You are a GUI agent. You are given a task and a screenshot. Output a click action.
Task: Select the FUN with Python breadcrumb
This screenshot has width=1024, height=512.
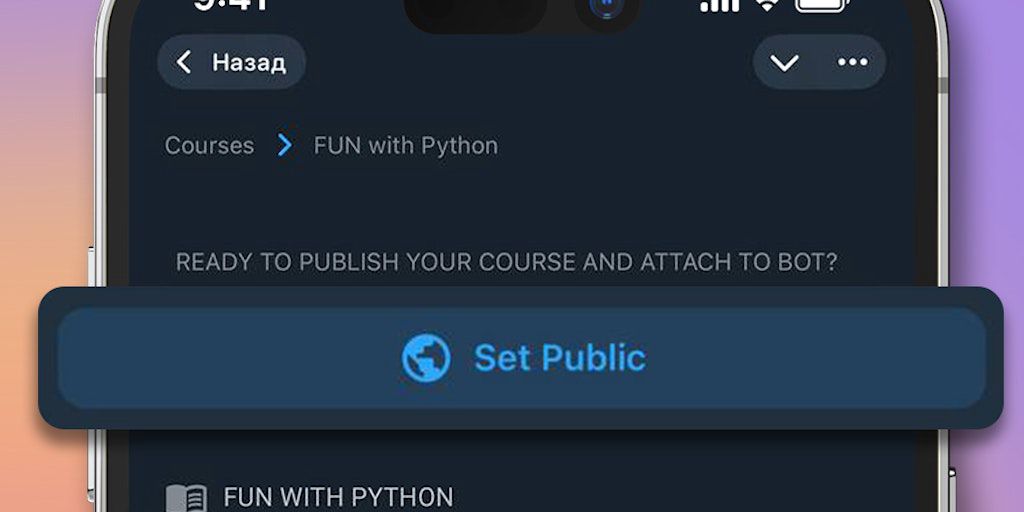[405, 145]
